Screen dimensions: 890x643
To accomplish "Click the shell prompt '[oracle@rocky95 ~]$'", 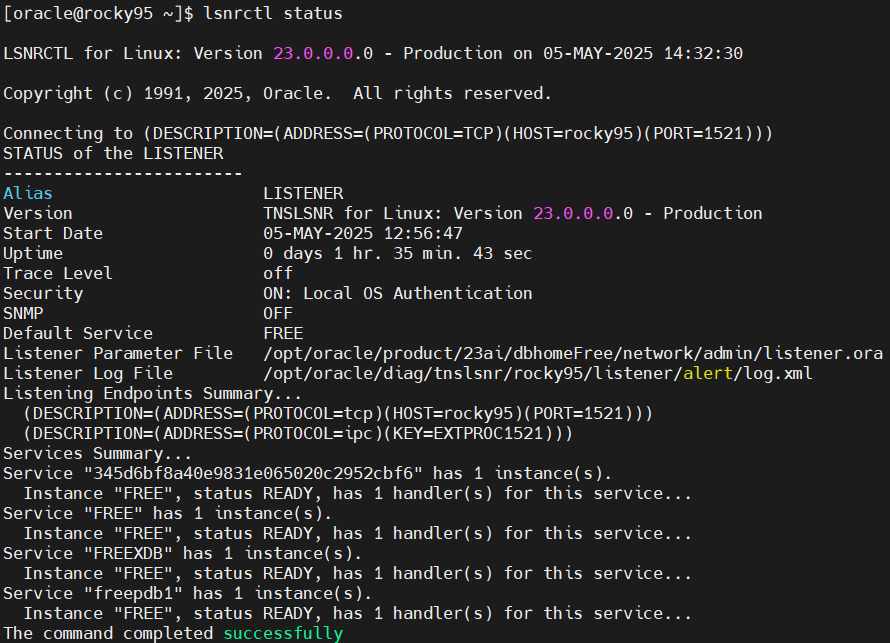I will pos(97,13).
